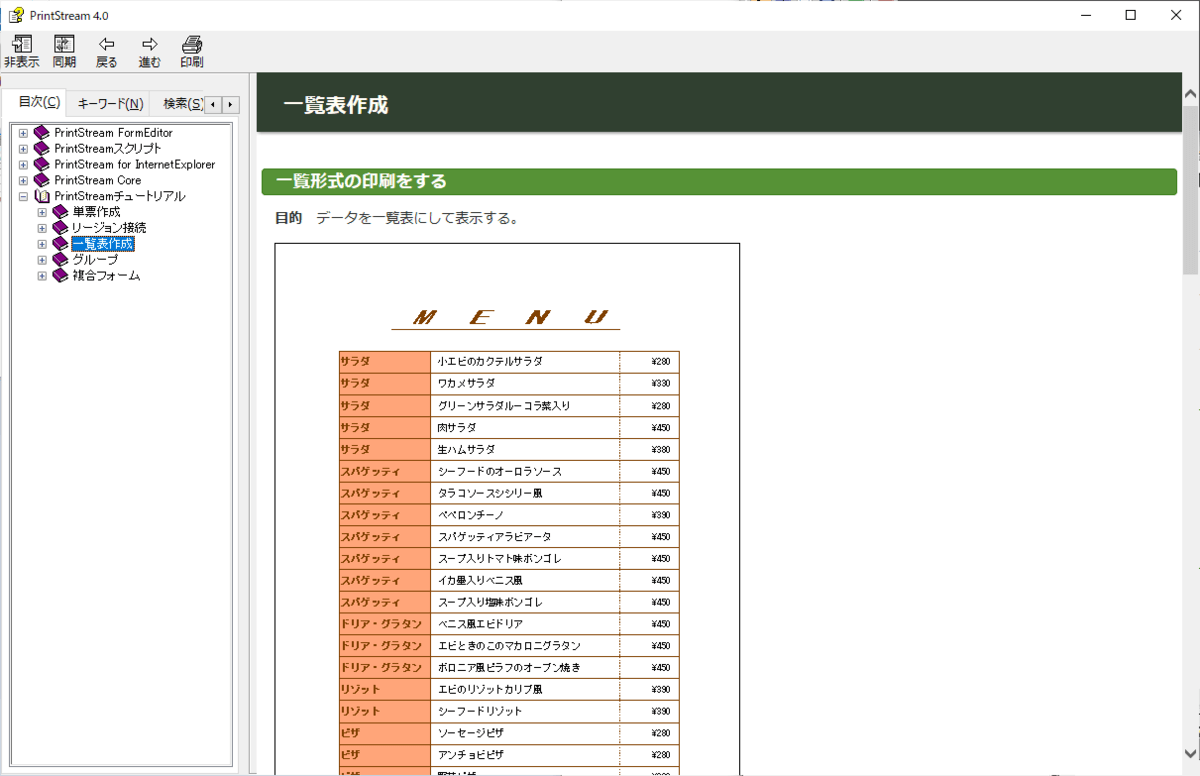Click the 非表示 (Hide) toolbar icon

point(21,44)
